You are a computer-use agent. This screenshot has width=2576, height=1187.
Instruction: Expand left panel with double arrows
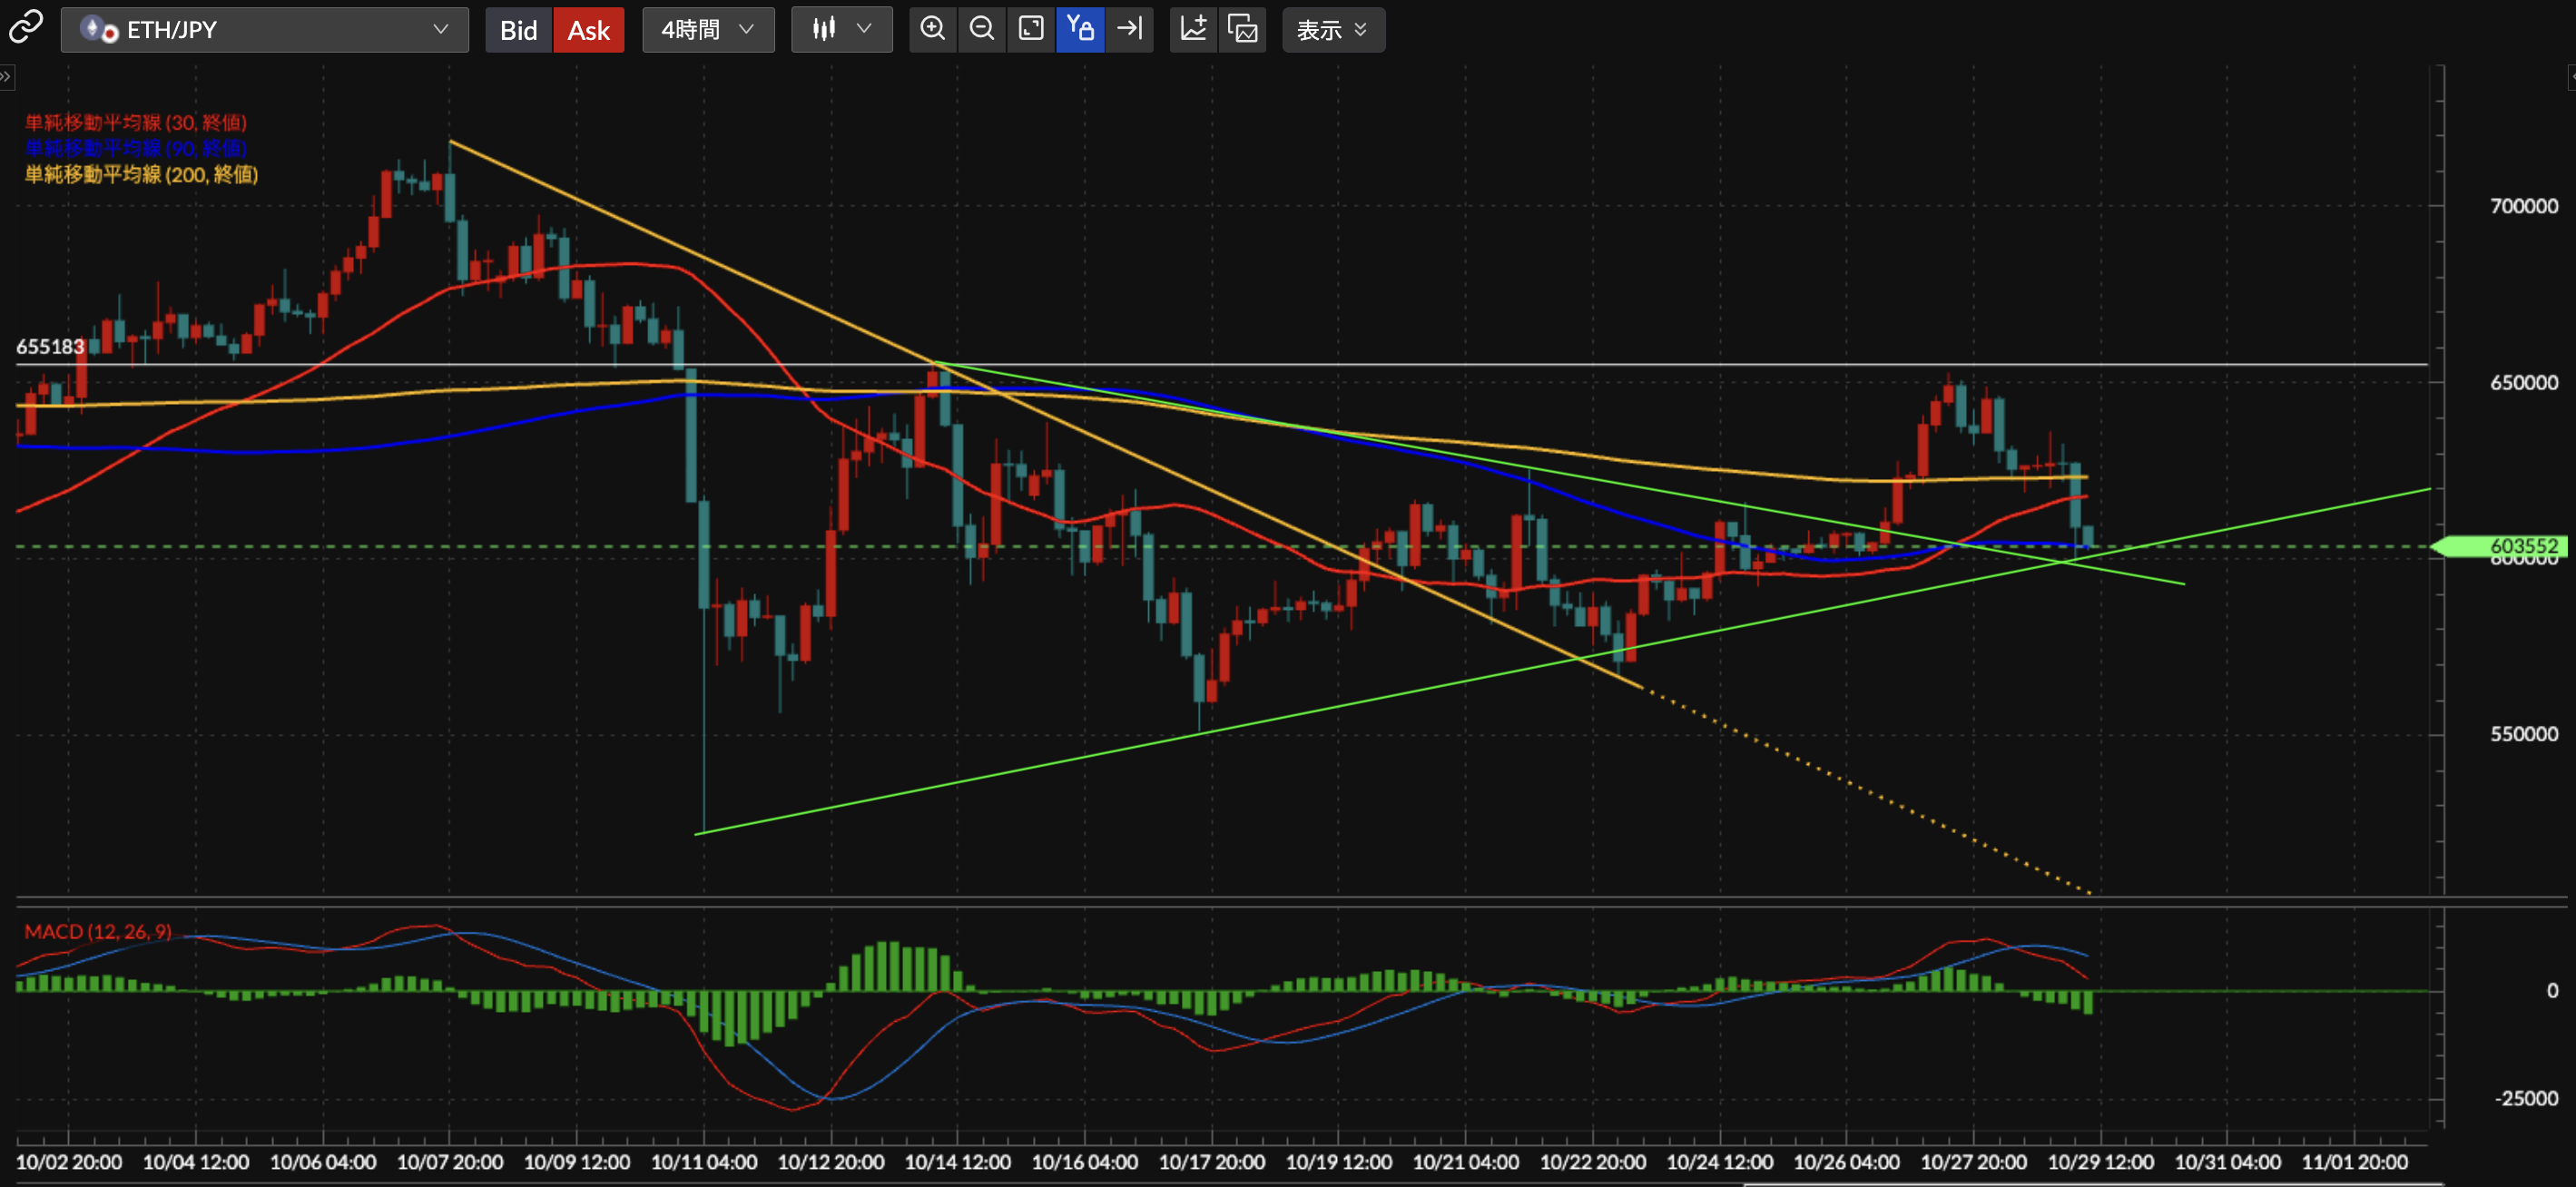pyautogui.click(x=6, y=77)
